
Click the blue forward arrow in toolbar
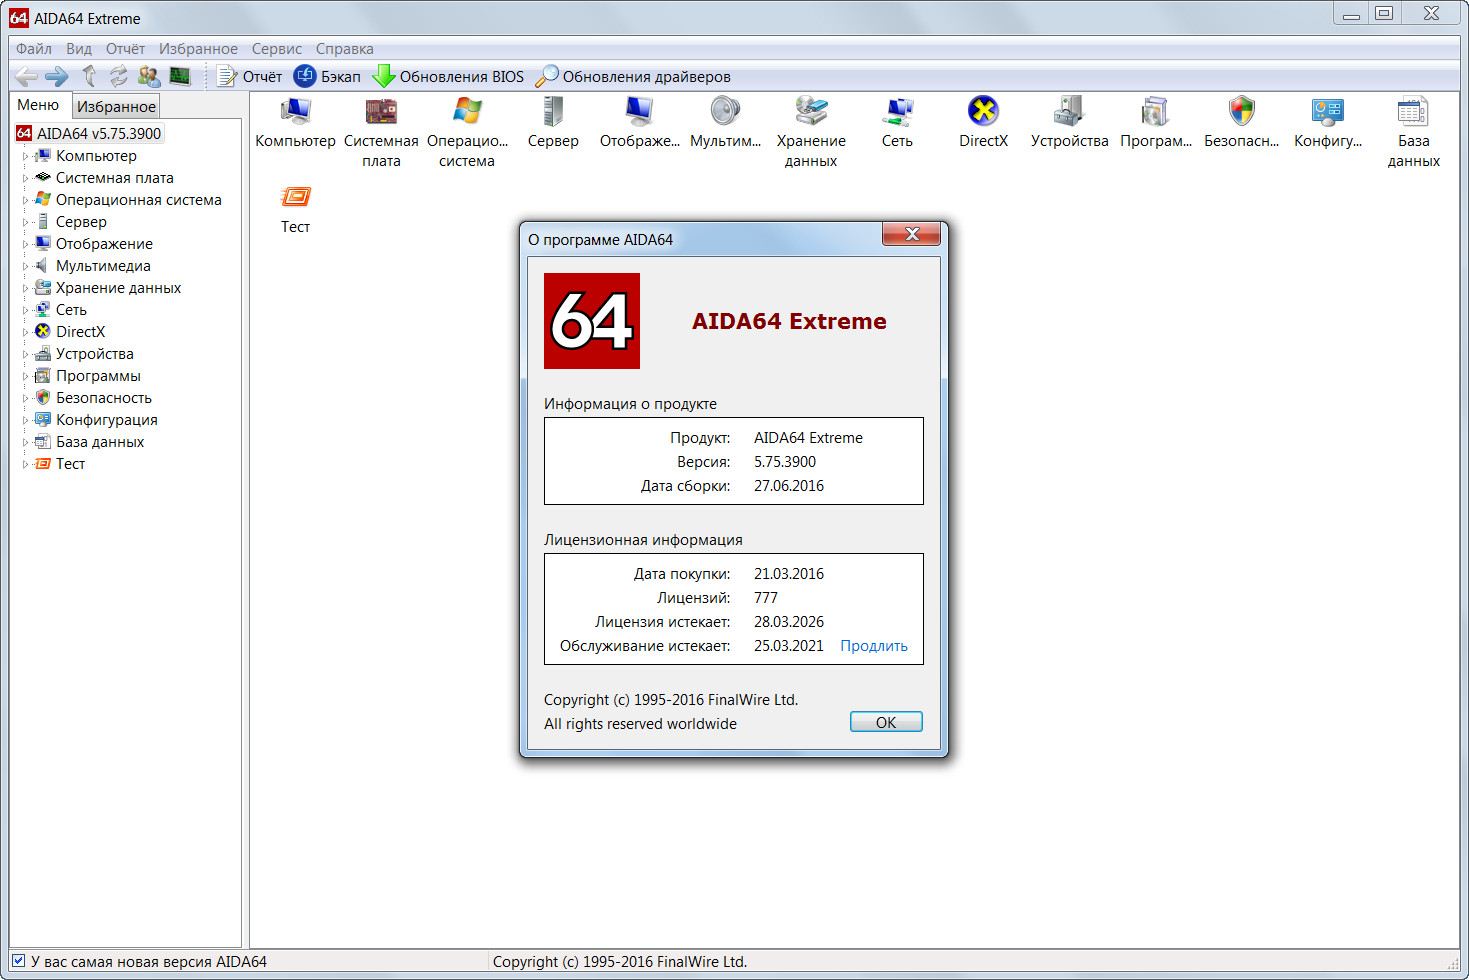pyautogui.click(x=57, y=77)
